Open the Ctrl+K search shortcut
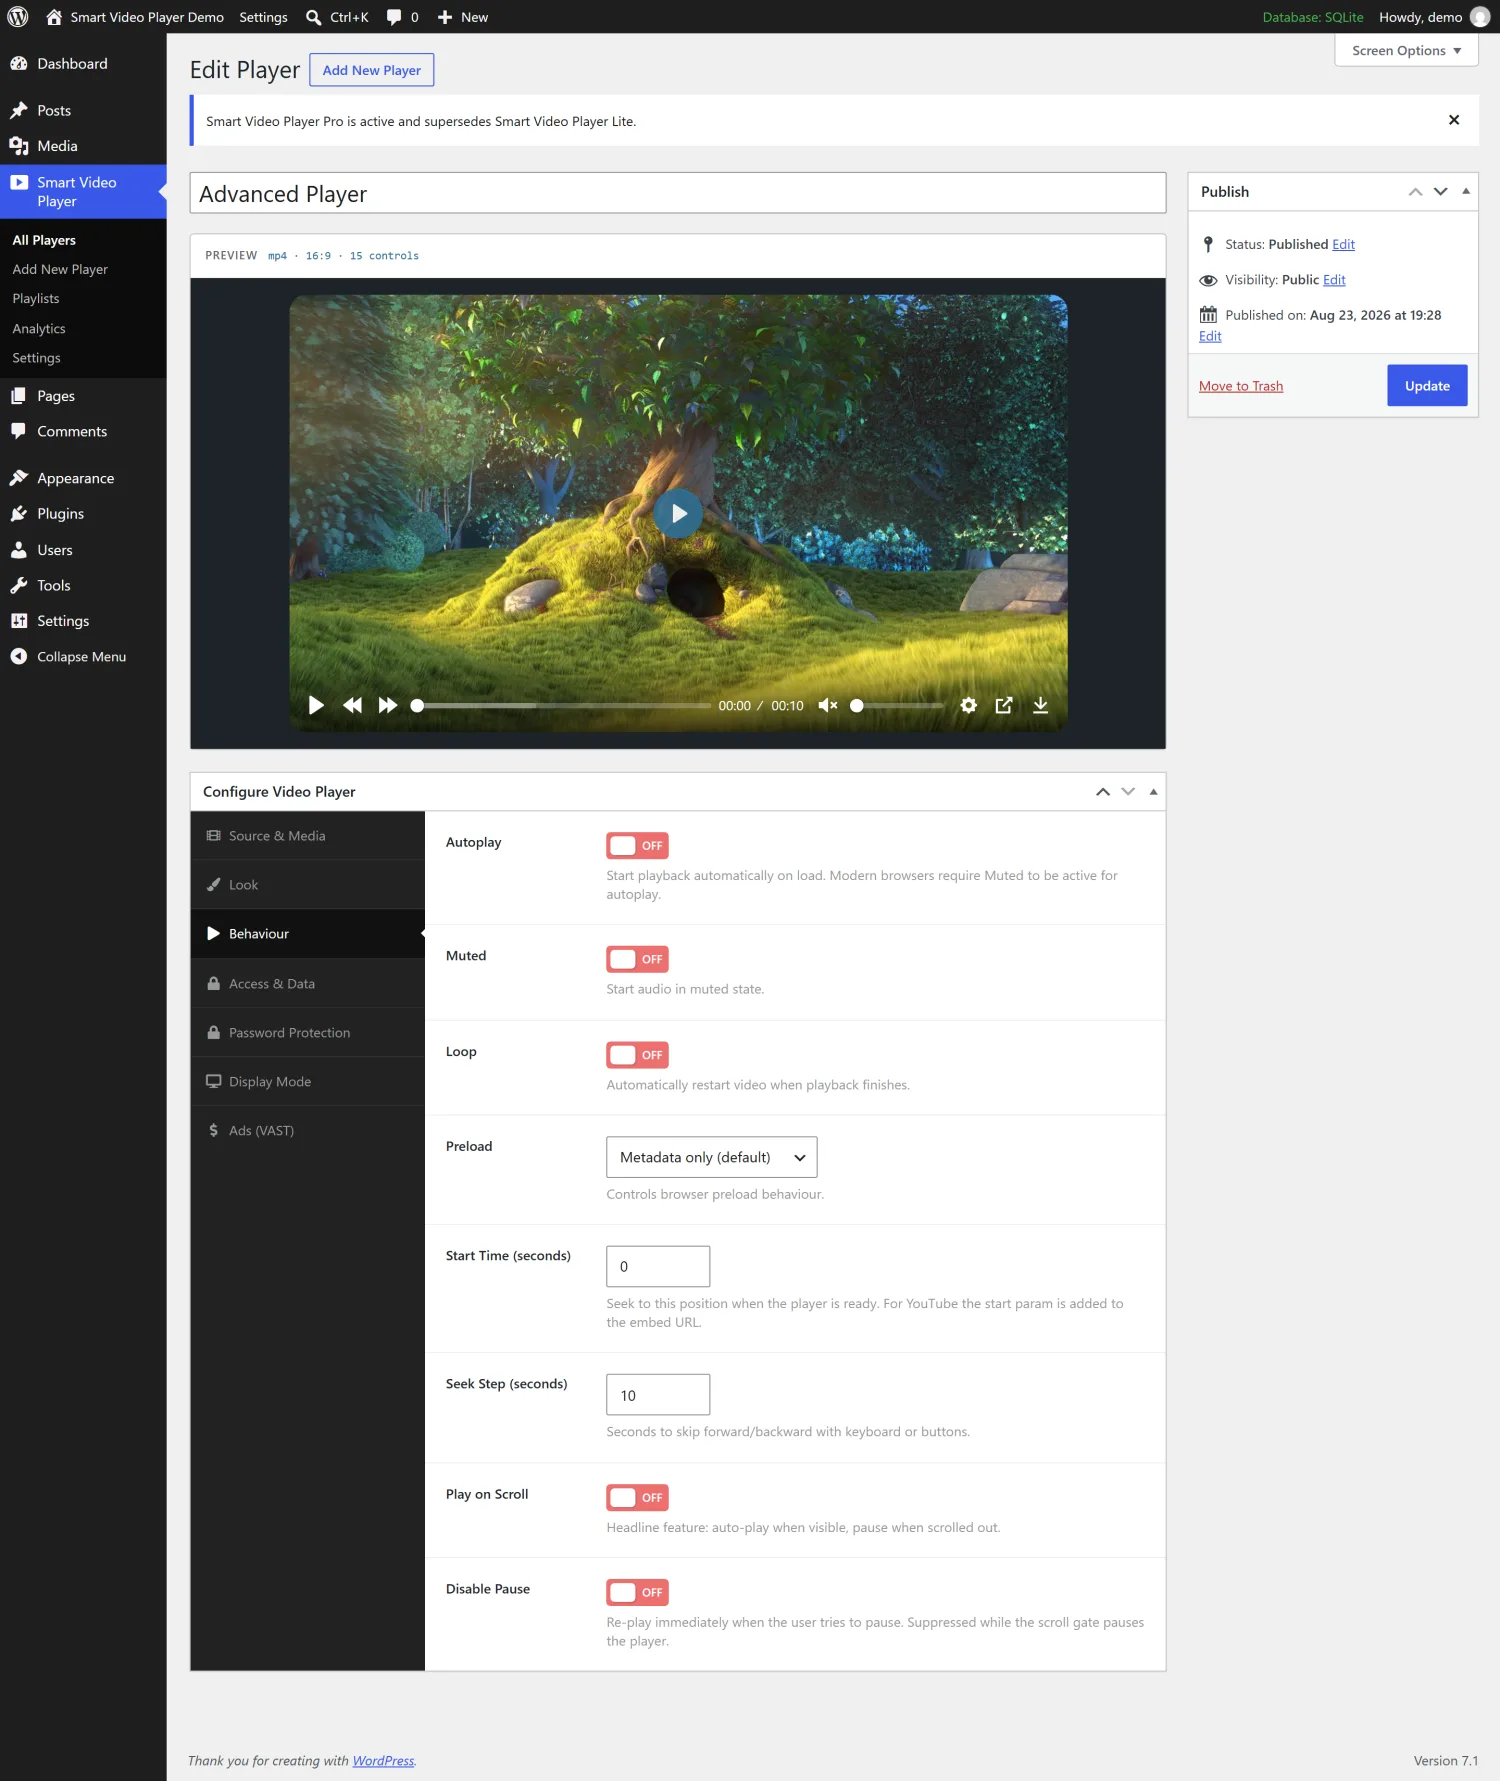Viewport: 1500px width, 1781px height. (x=337, y=17)
